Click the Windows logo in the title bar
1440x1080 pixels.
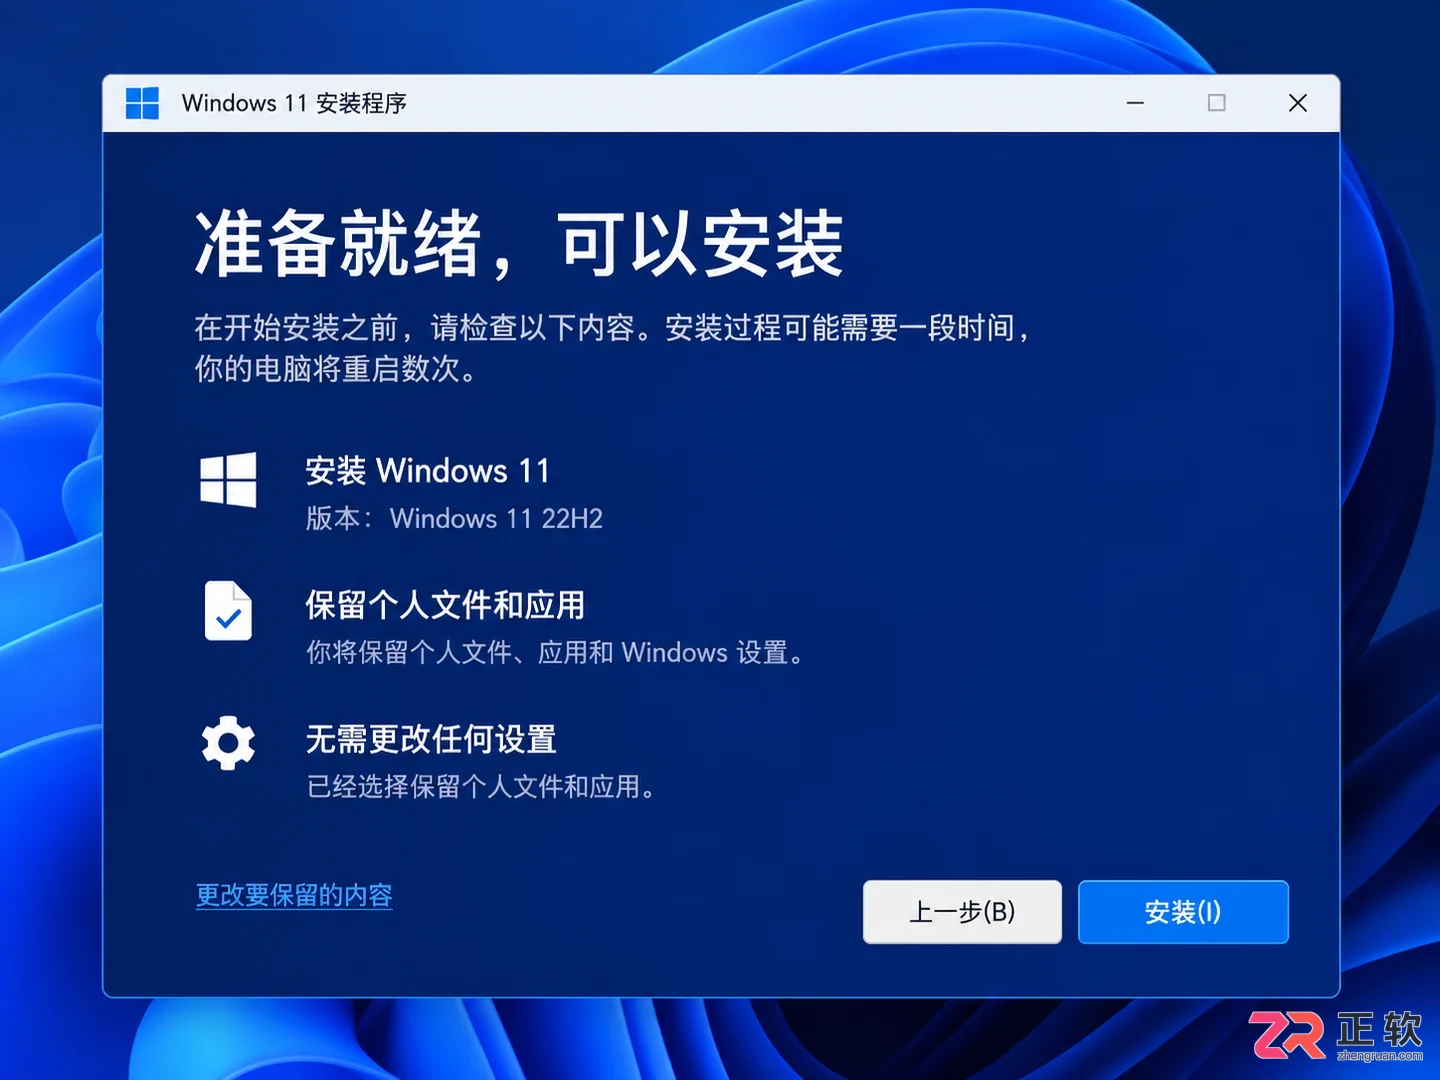pyautogui.click(x=142, y=103)
